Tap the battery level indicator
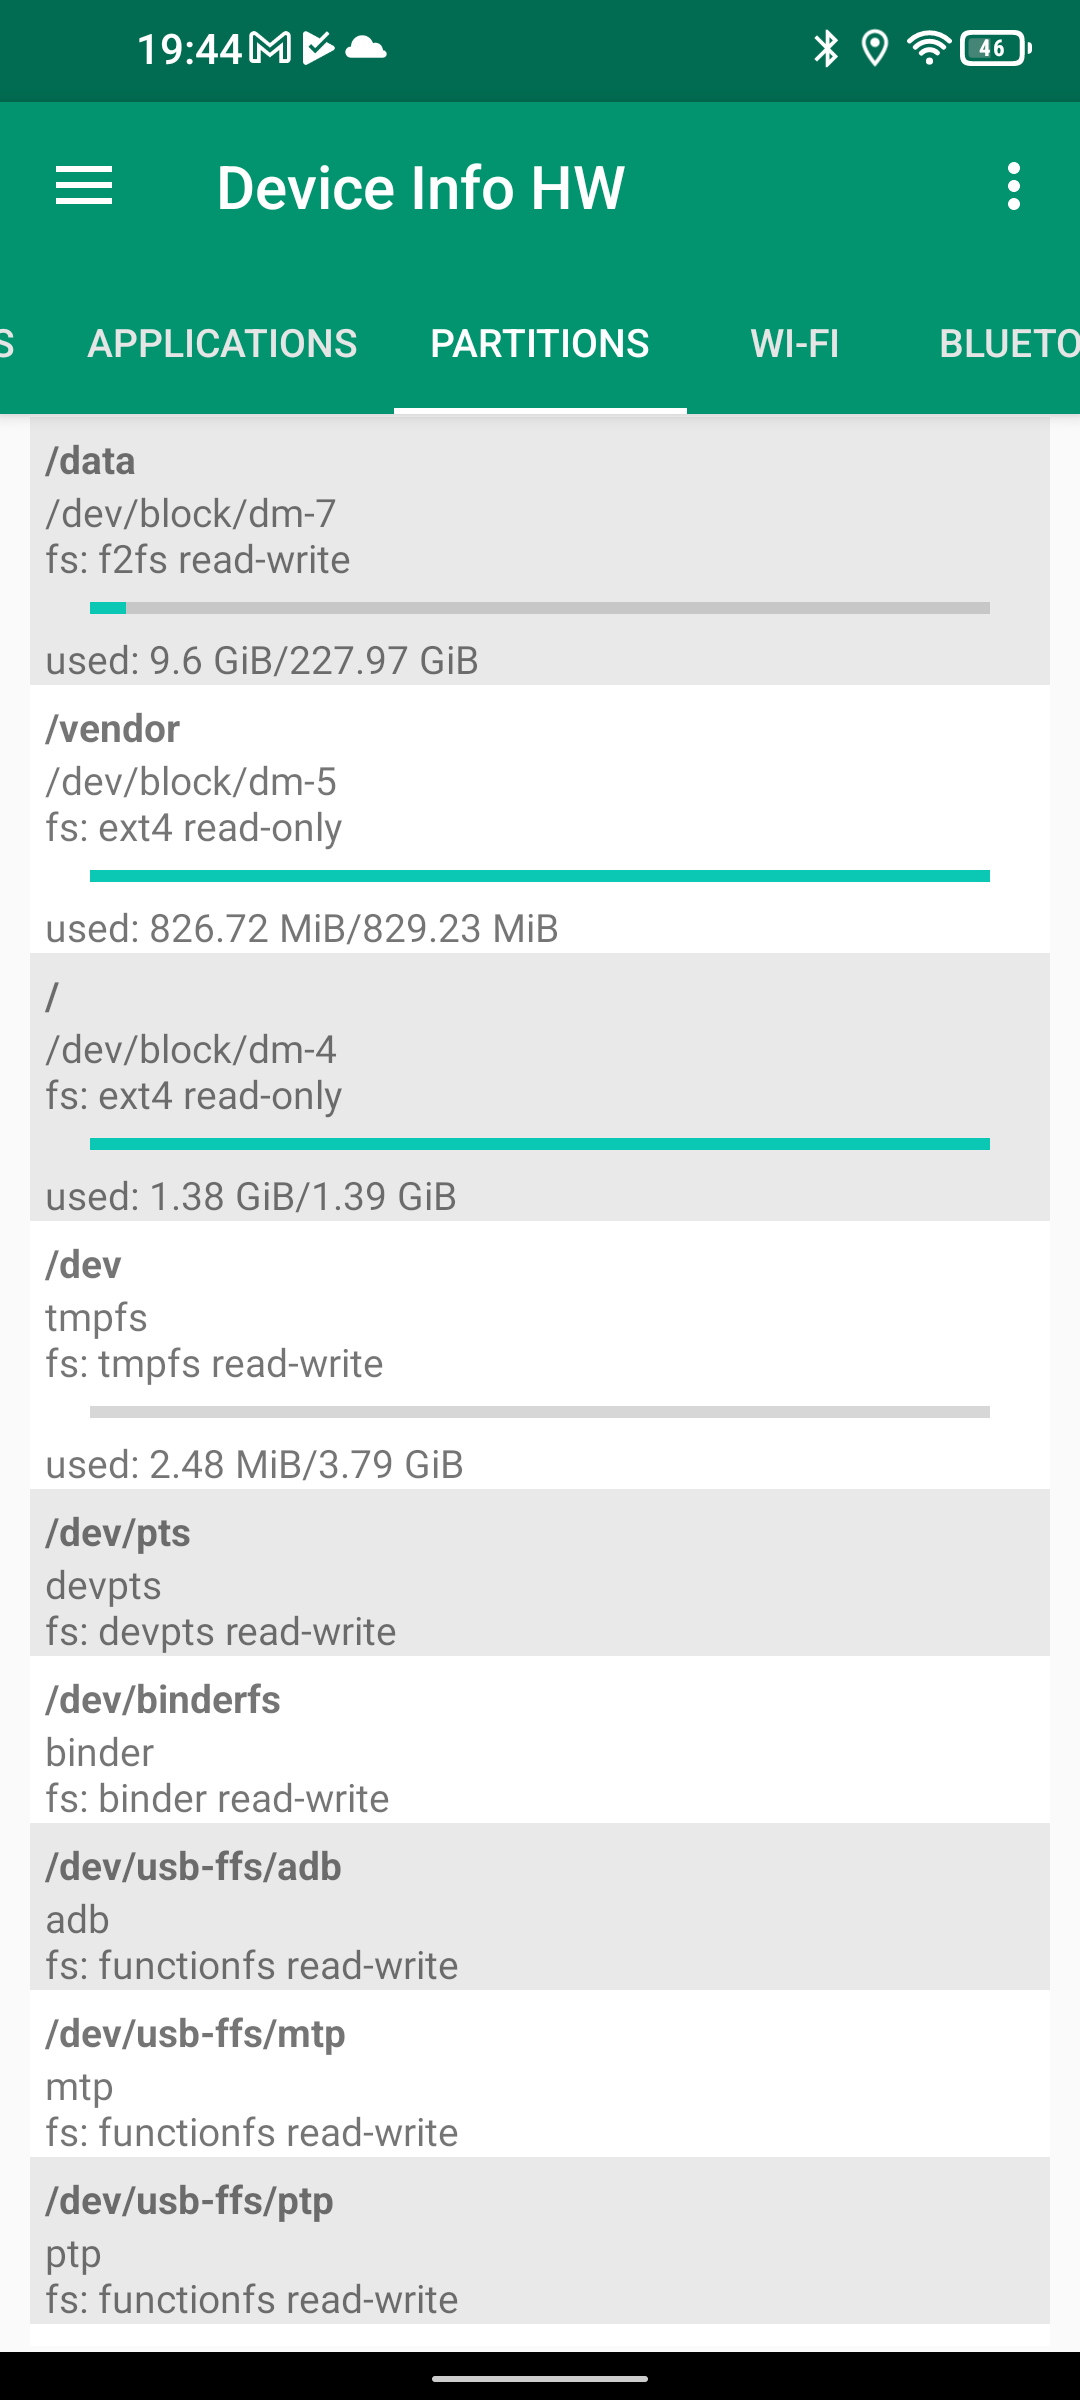Image resolution: width=1080 pixels, height=2400 pixels. pos(995,48)
